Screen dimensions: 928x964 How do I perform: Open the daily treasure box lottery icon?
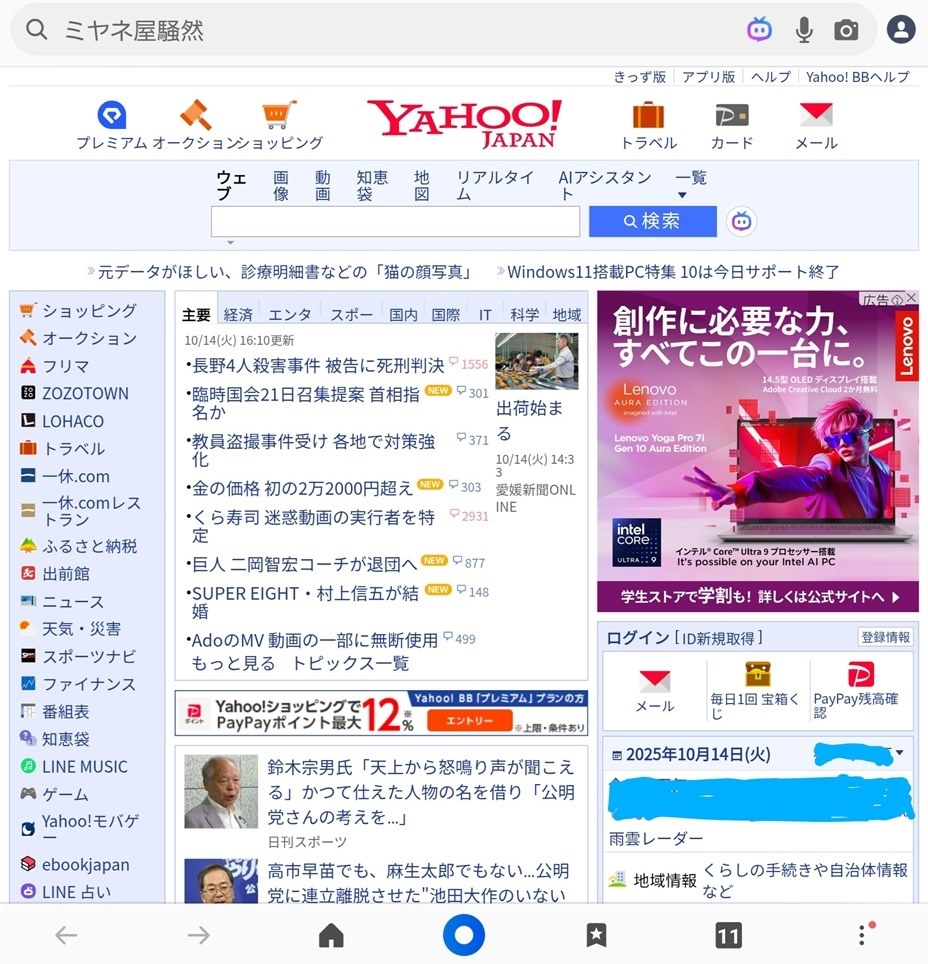758,674
